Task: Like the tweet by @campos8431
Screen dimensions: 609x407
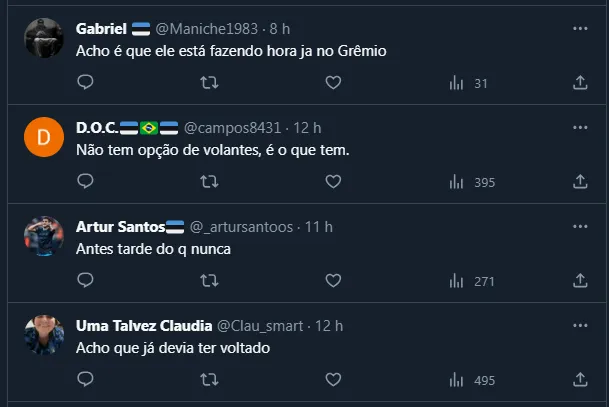Action: pyautogui.click(x=333, y=181)
